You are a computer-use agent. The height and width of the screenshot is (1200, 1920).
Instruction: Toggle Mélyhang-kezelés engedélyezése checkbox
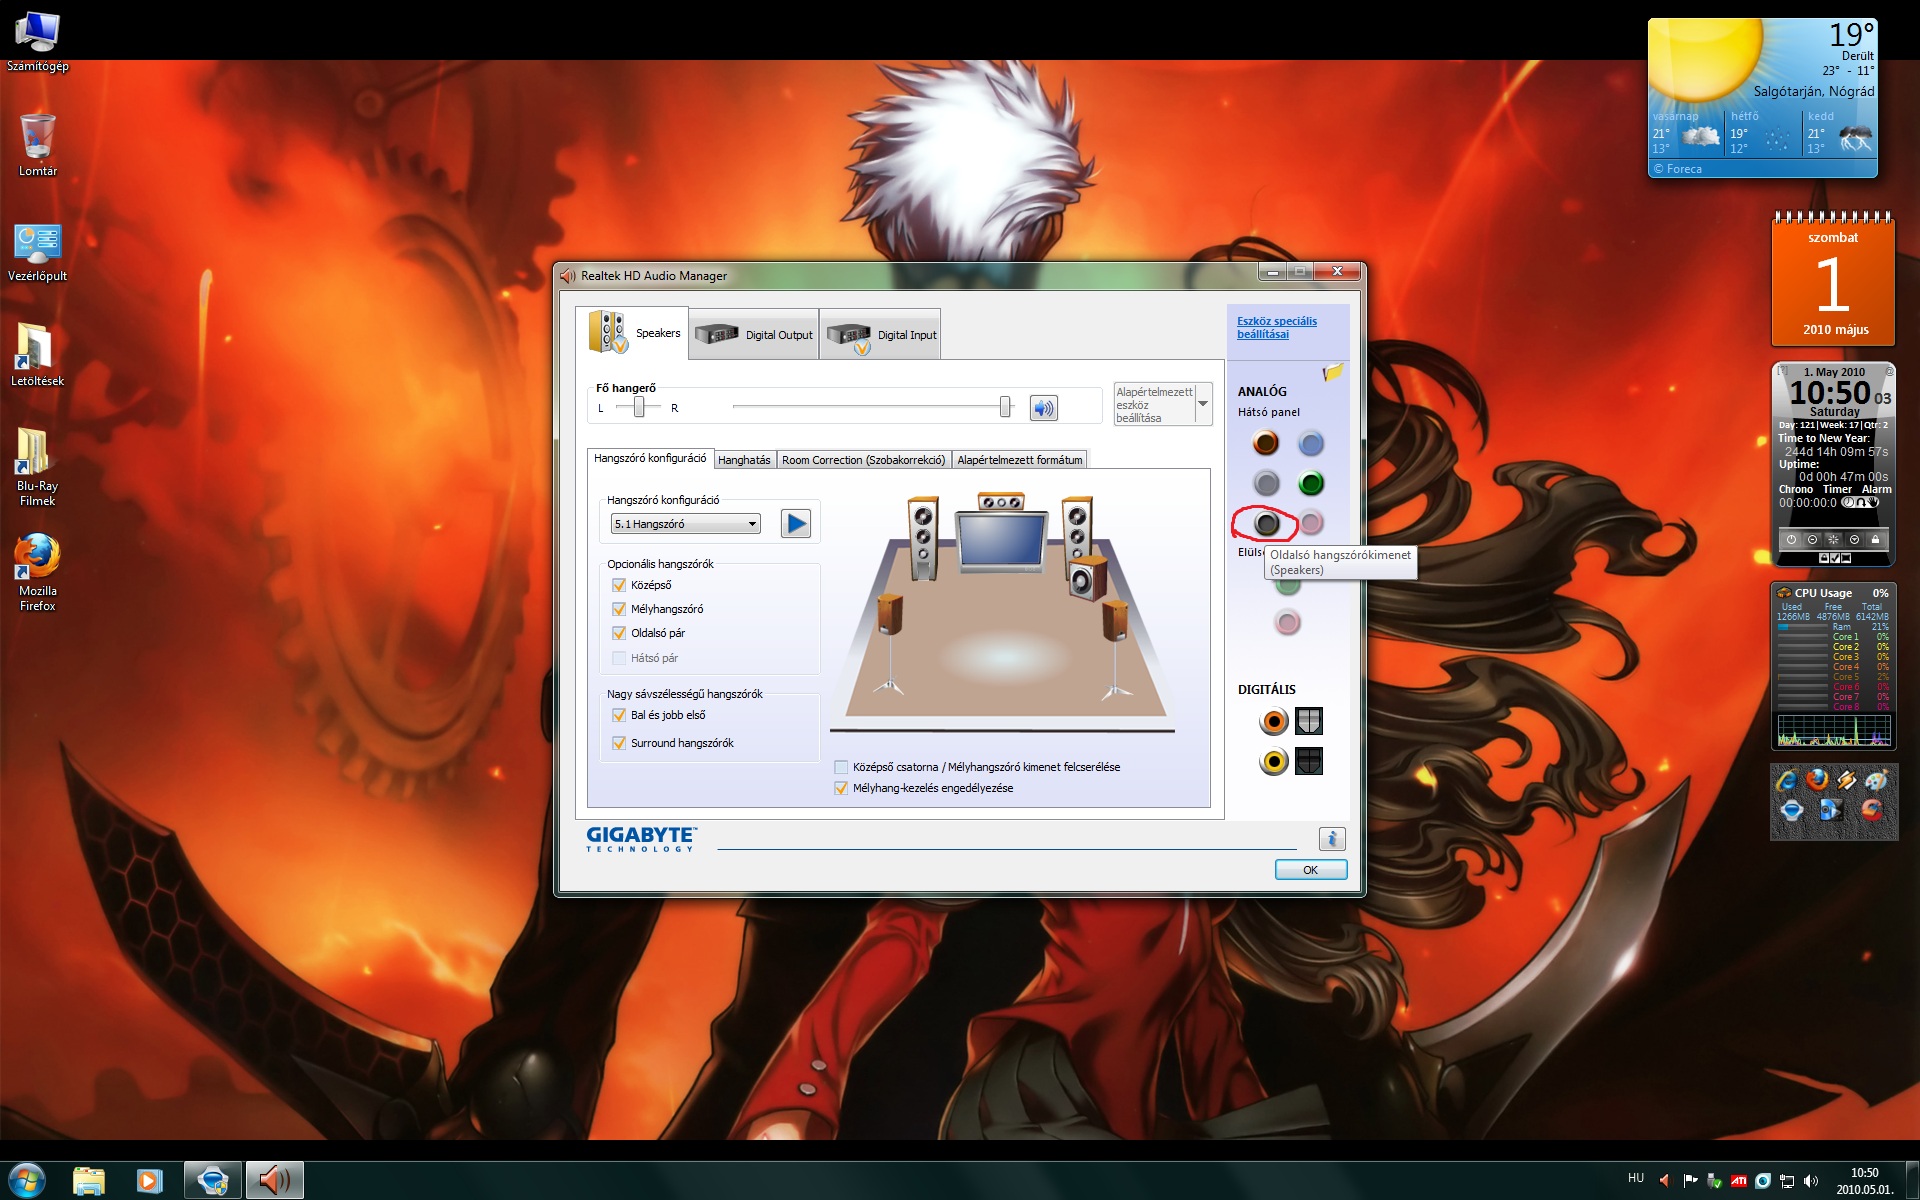tap(841, 788)
